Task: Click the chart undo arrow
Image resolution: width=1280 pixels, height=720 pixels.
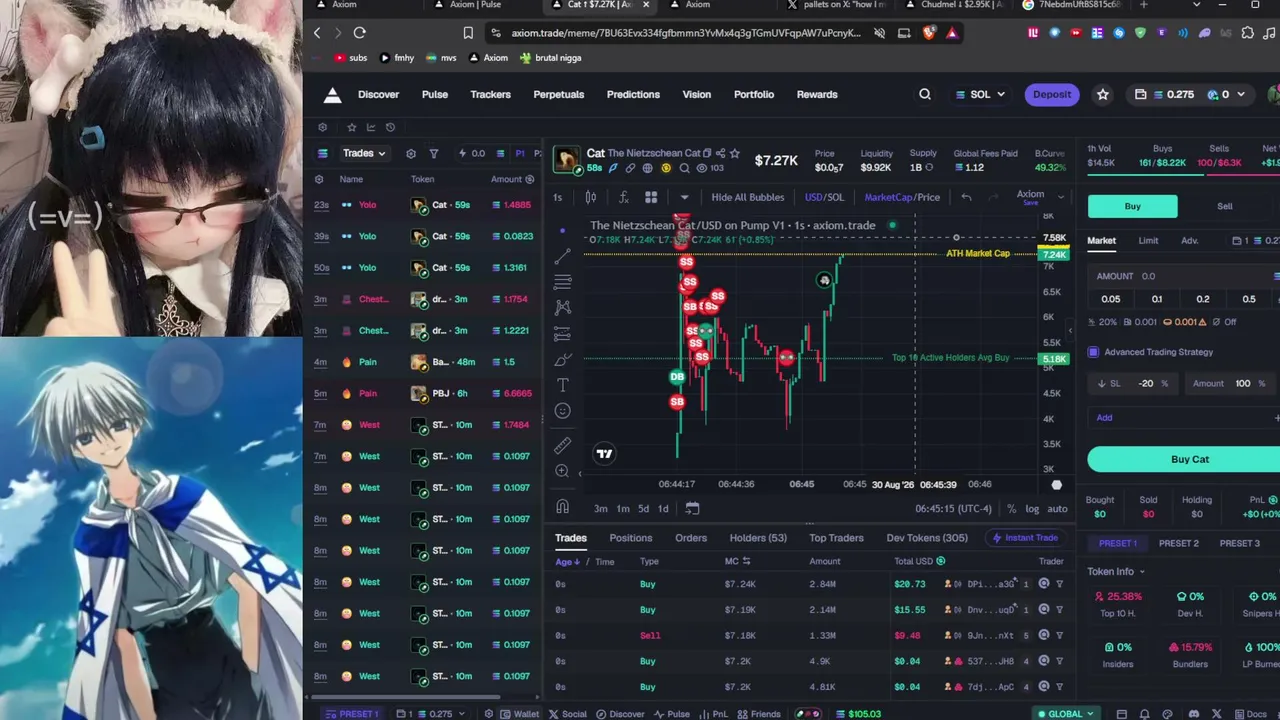Action: pos(966,197)
